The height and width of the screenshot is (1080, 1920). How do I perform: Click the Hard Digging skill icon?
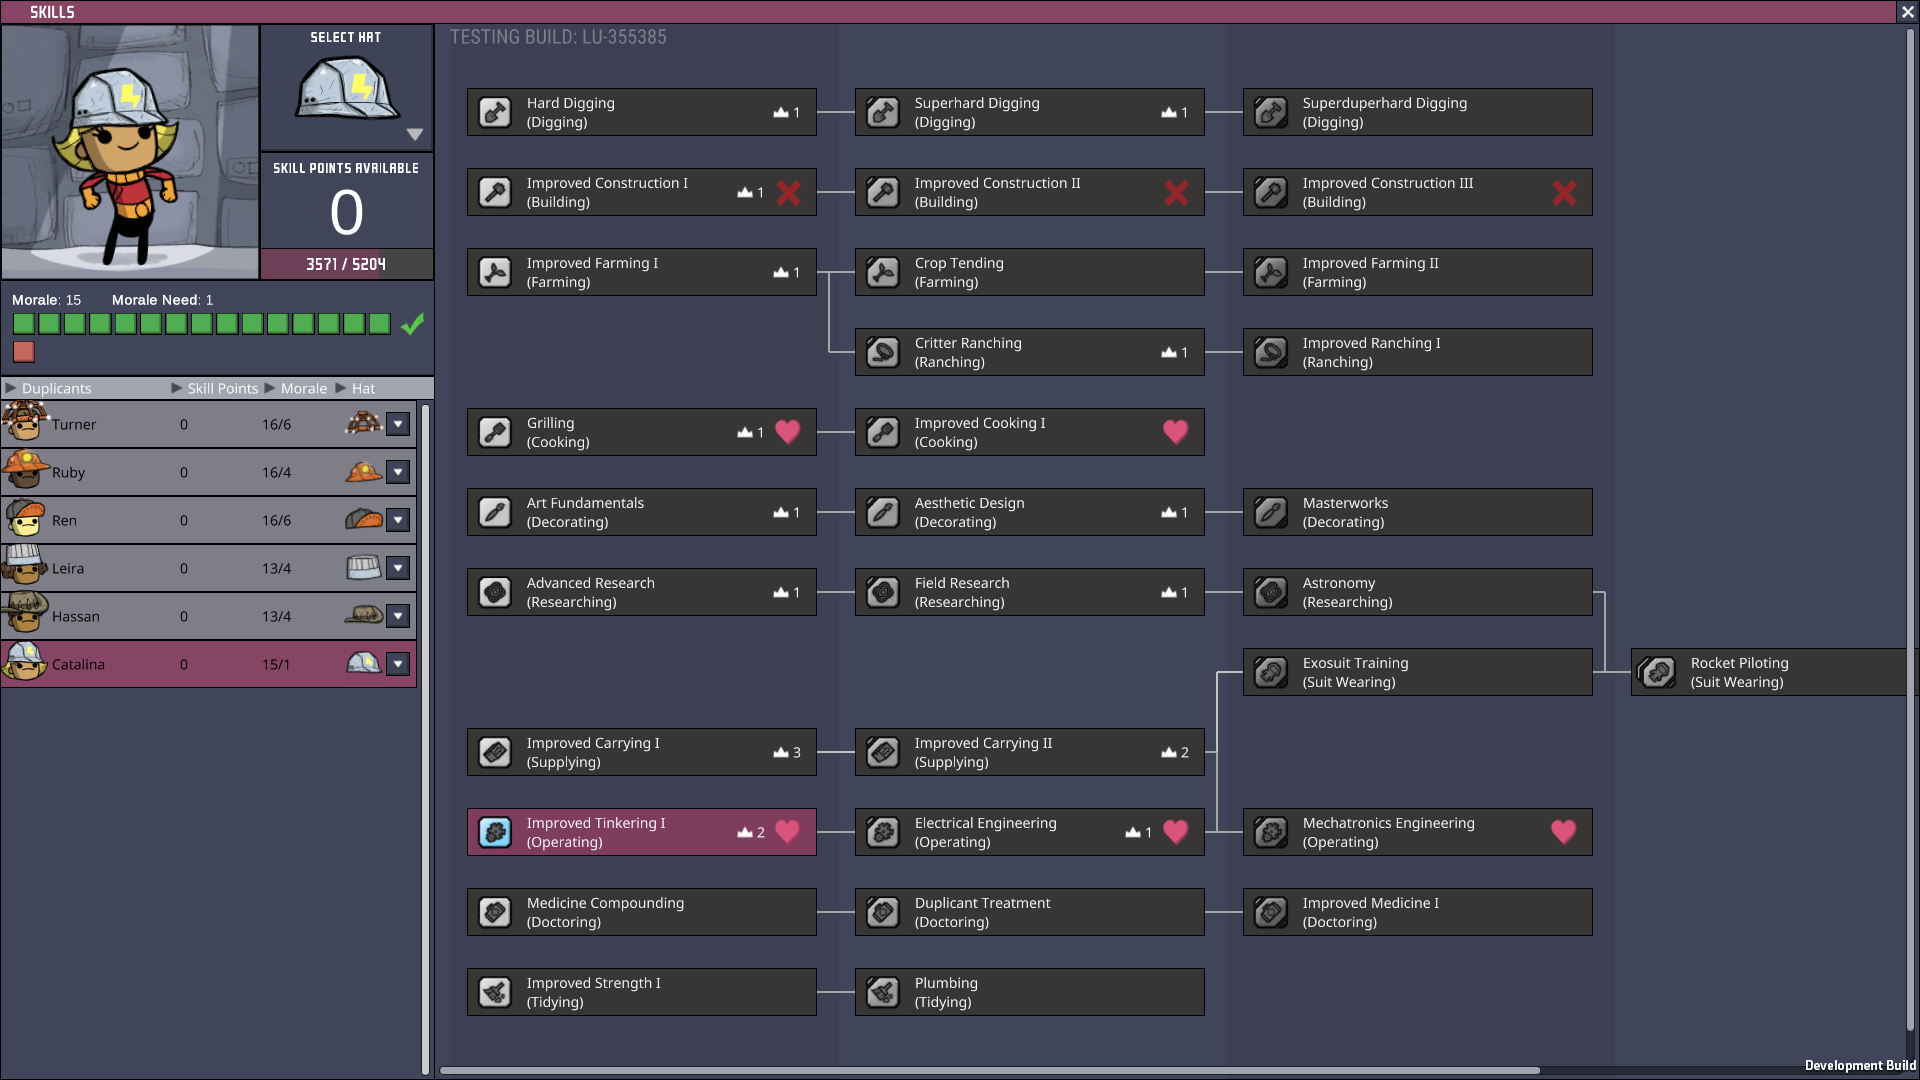tap(495, 112)
